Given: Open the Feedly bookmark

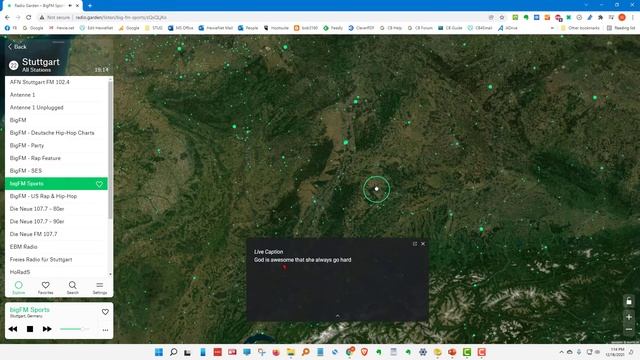Looking at the screenshot, I should pos(333,28).
